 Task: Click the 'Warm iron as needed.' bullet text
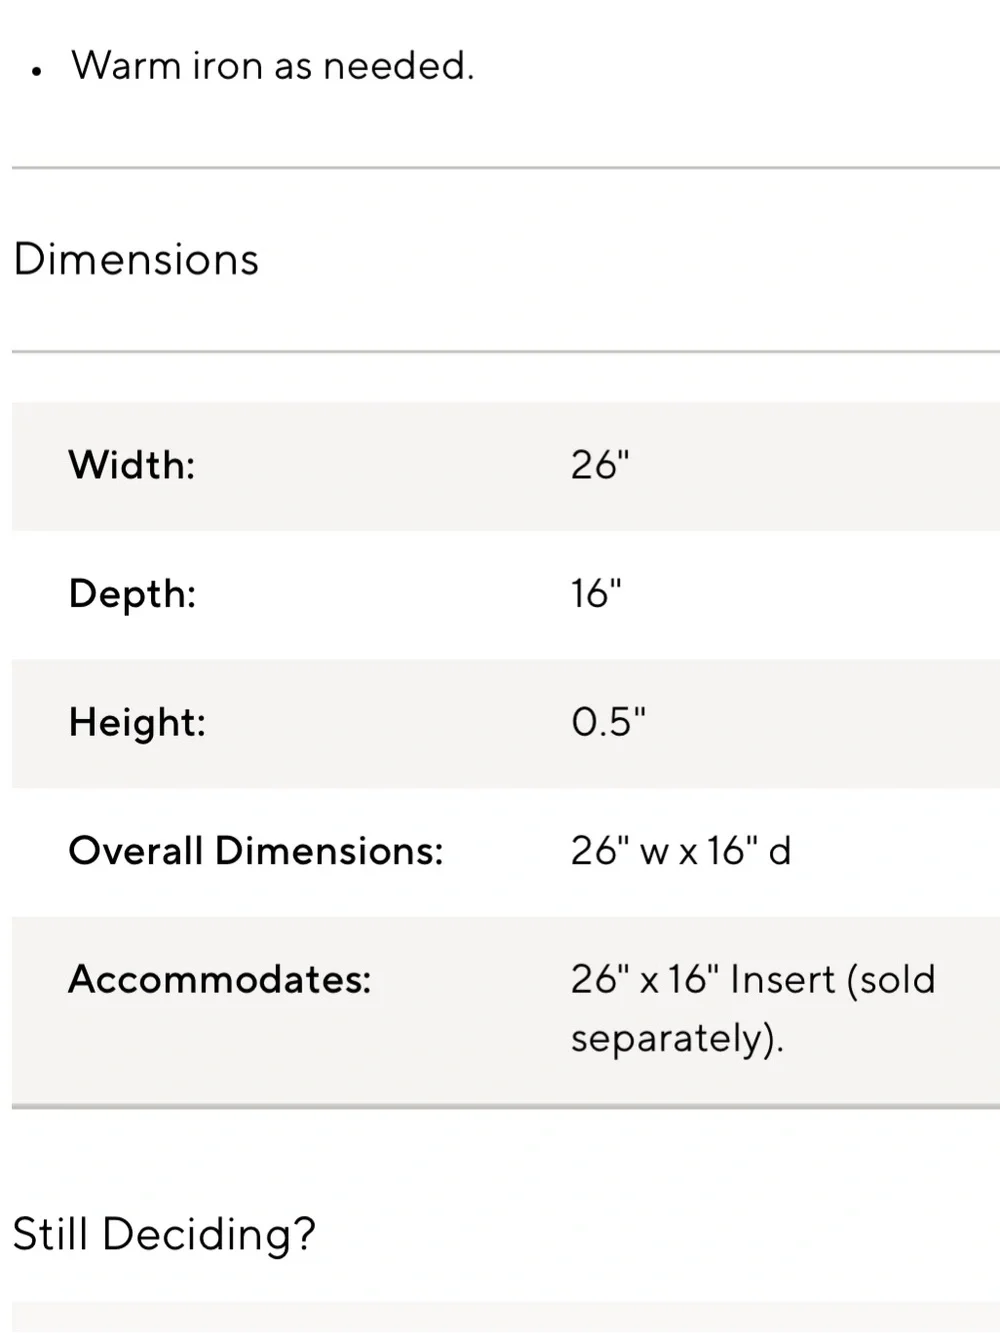point(273,66)
